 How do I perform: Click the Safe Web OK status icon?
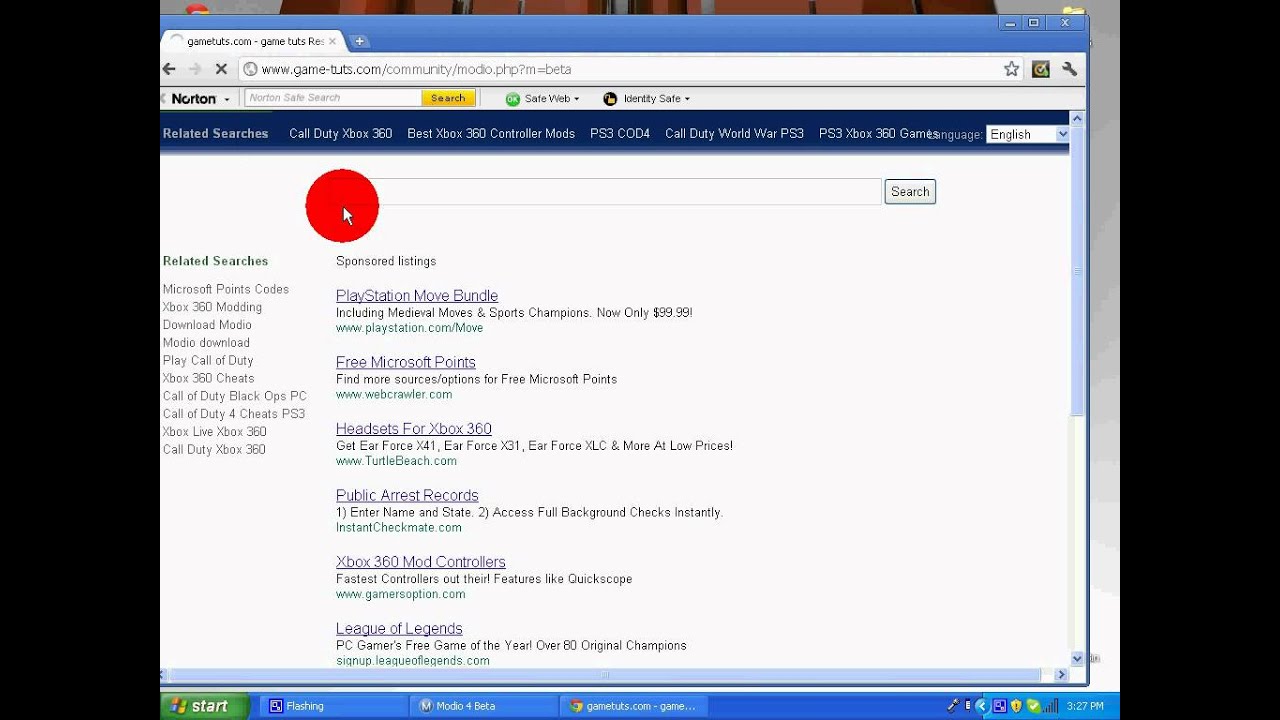tap(512, 98)
